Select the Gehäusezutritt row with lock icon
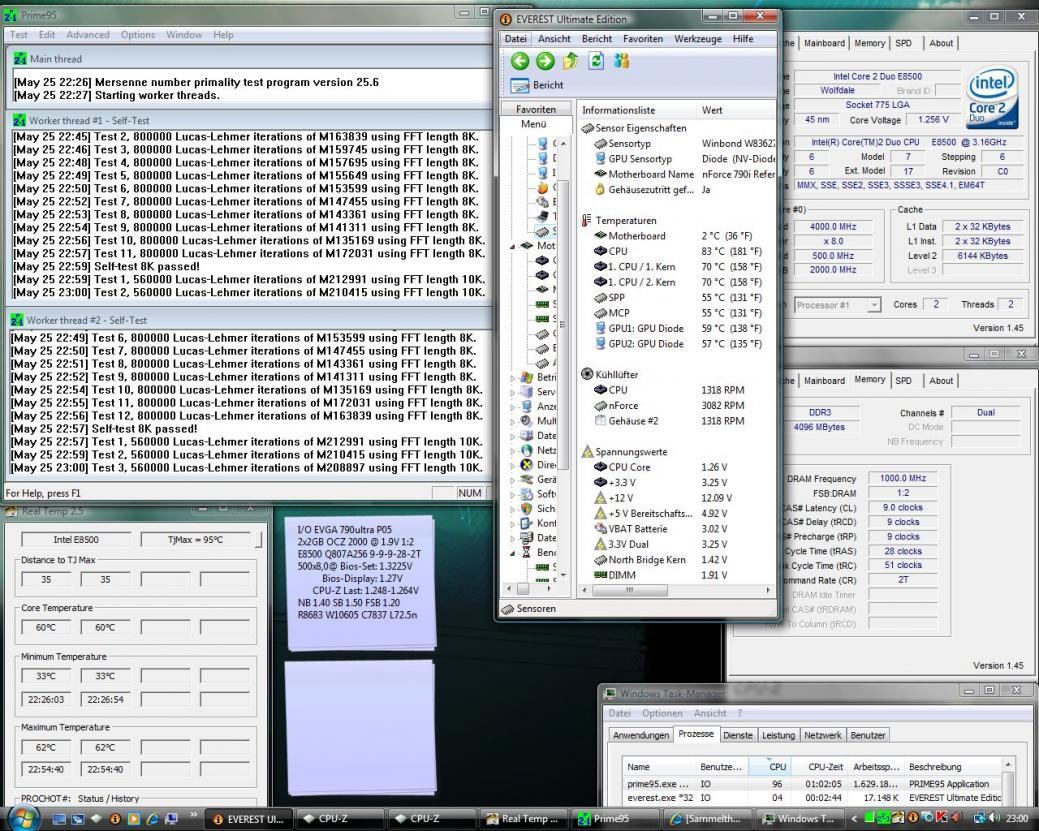This screenshot has height=831, width=1039. [684, 190]
